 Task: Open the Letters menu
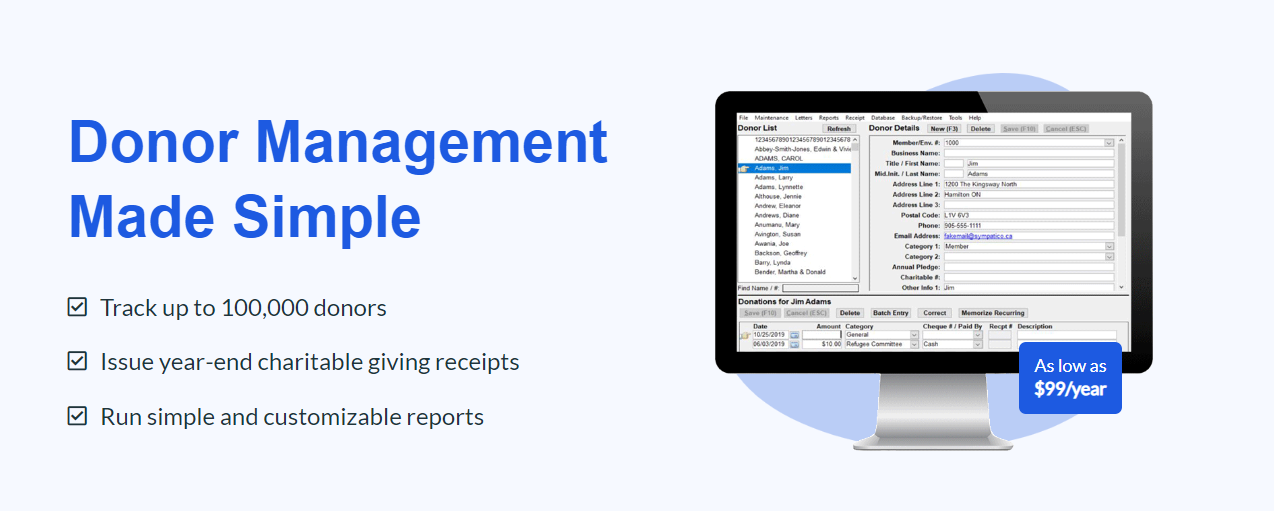coord(804,118)
